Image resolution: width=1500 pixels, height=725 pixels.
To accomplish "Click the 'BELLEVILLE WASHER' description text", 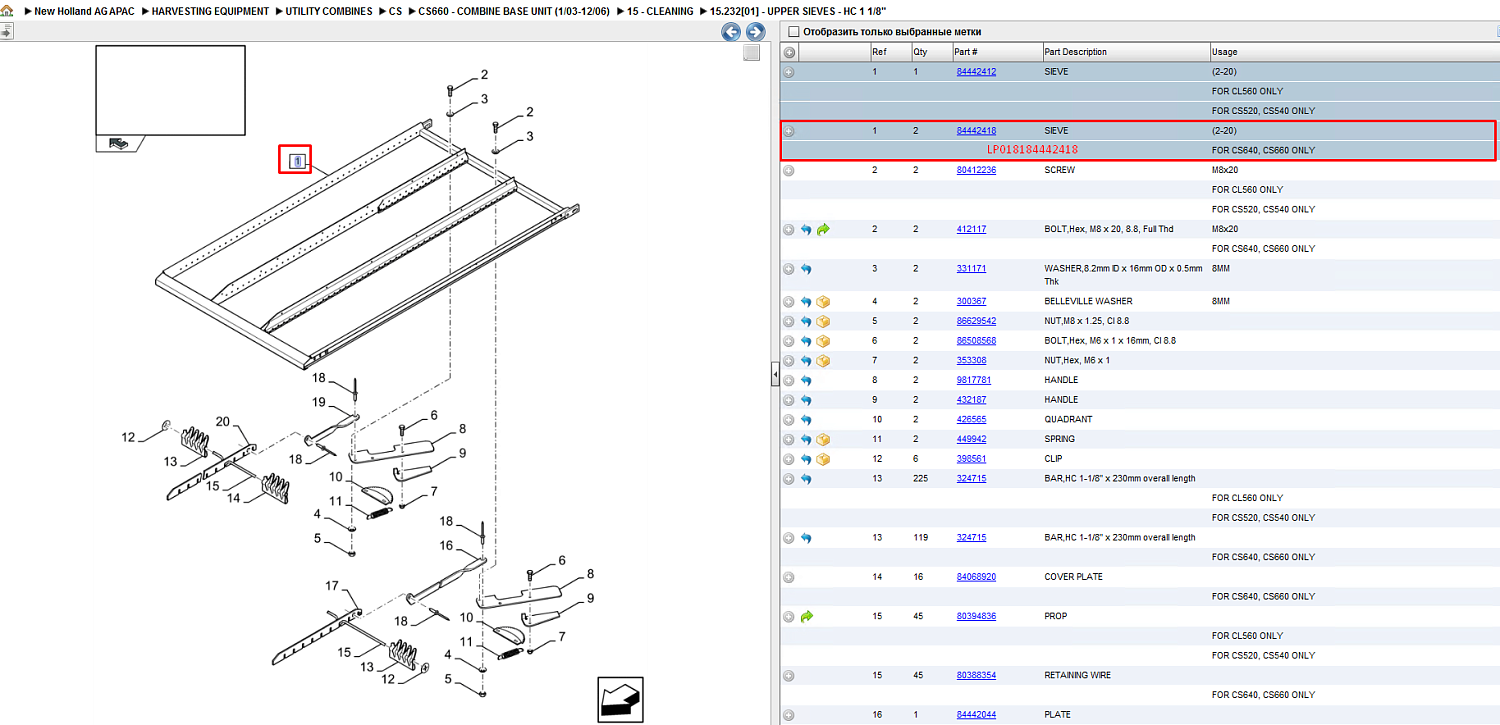I will click(x=1088, y=301).
